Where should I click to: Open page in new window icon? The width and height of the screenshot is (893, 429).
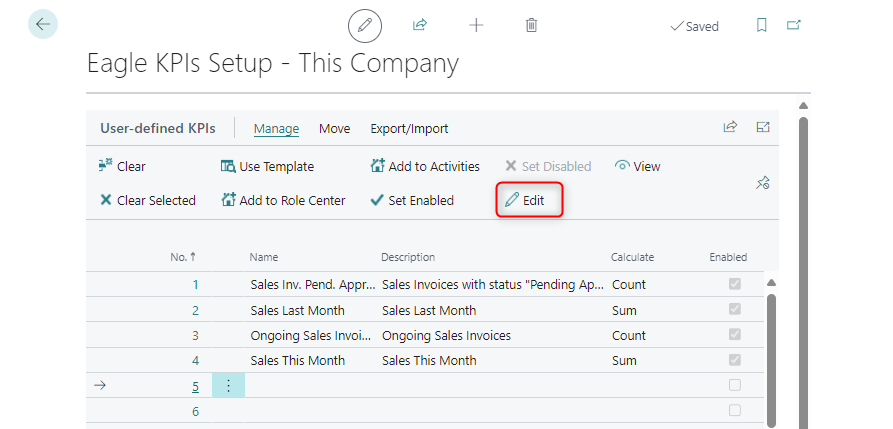(x=794, y=26)
